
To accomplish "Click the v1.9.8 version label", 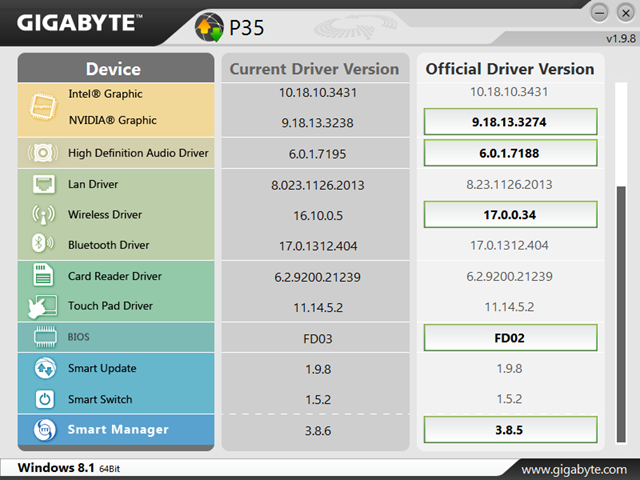I will coord(621,39).
